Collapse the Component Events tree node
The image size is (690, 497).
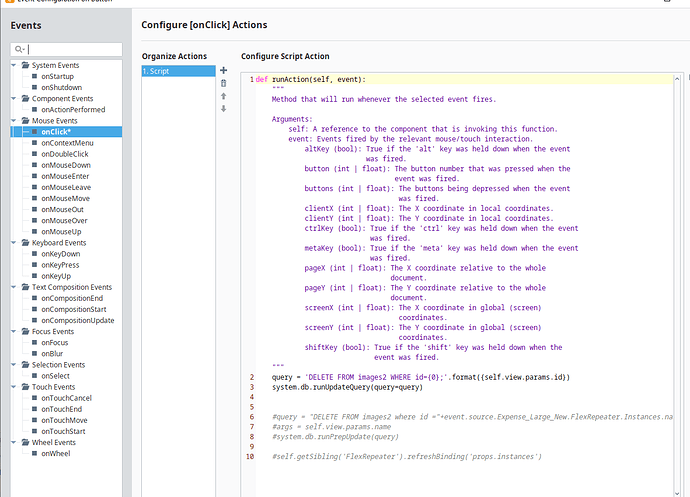tap(14, 99)
